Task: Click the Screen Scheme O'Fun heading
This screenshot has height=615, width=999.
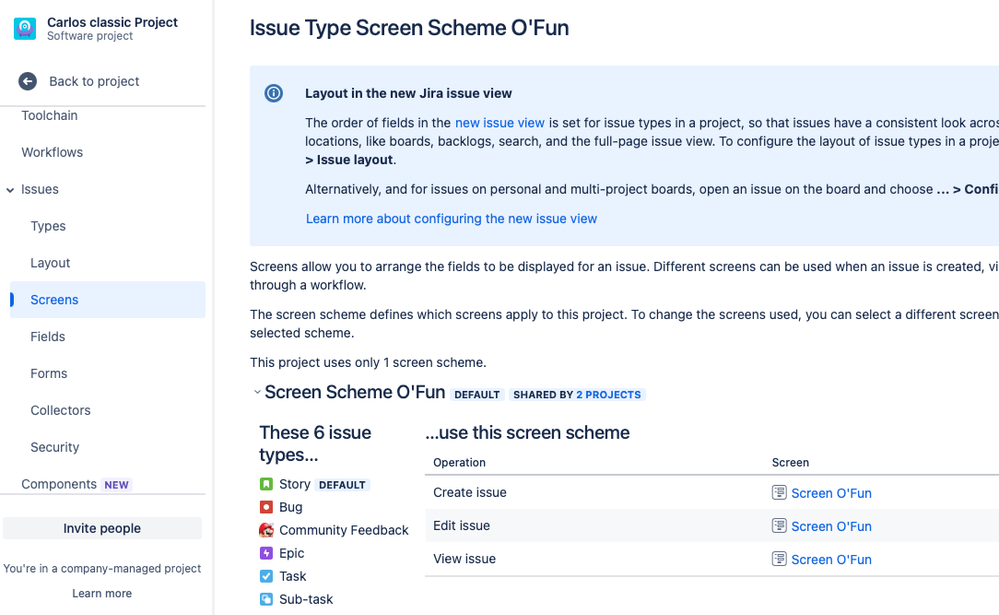Action: click(x=355, y=392)
